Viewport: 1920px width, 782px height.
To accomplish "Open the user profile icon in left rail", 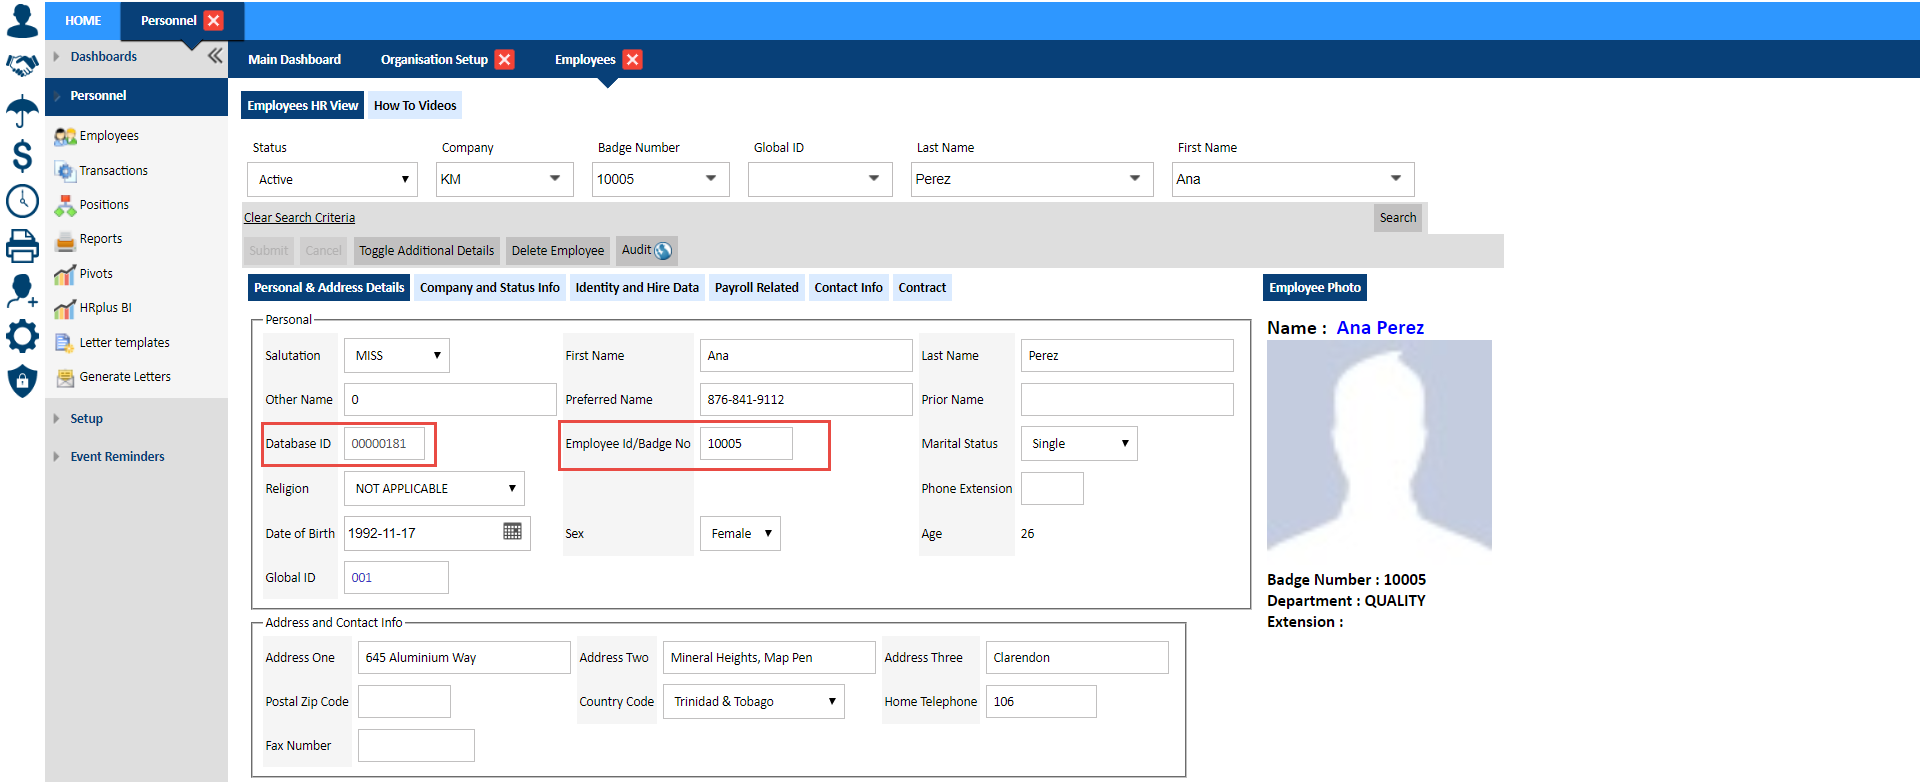I will tap(22, 20).
